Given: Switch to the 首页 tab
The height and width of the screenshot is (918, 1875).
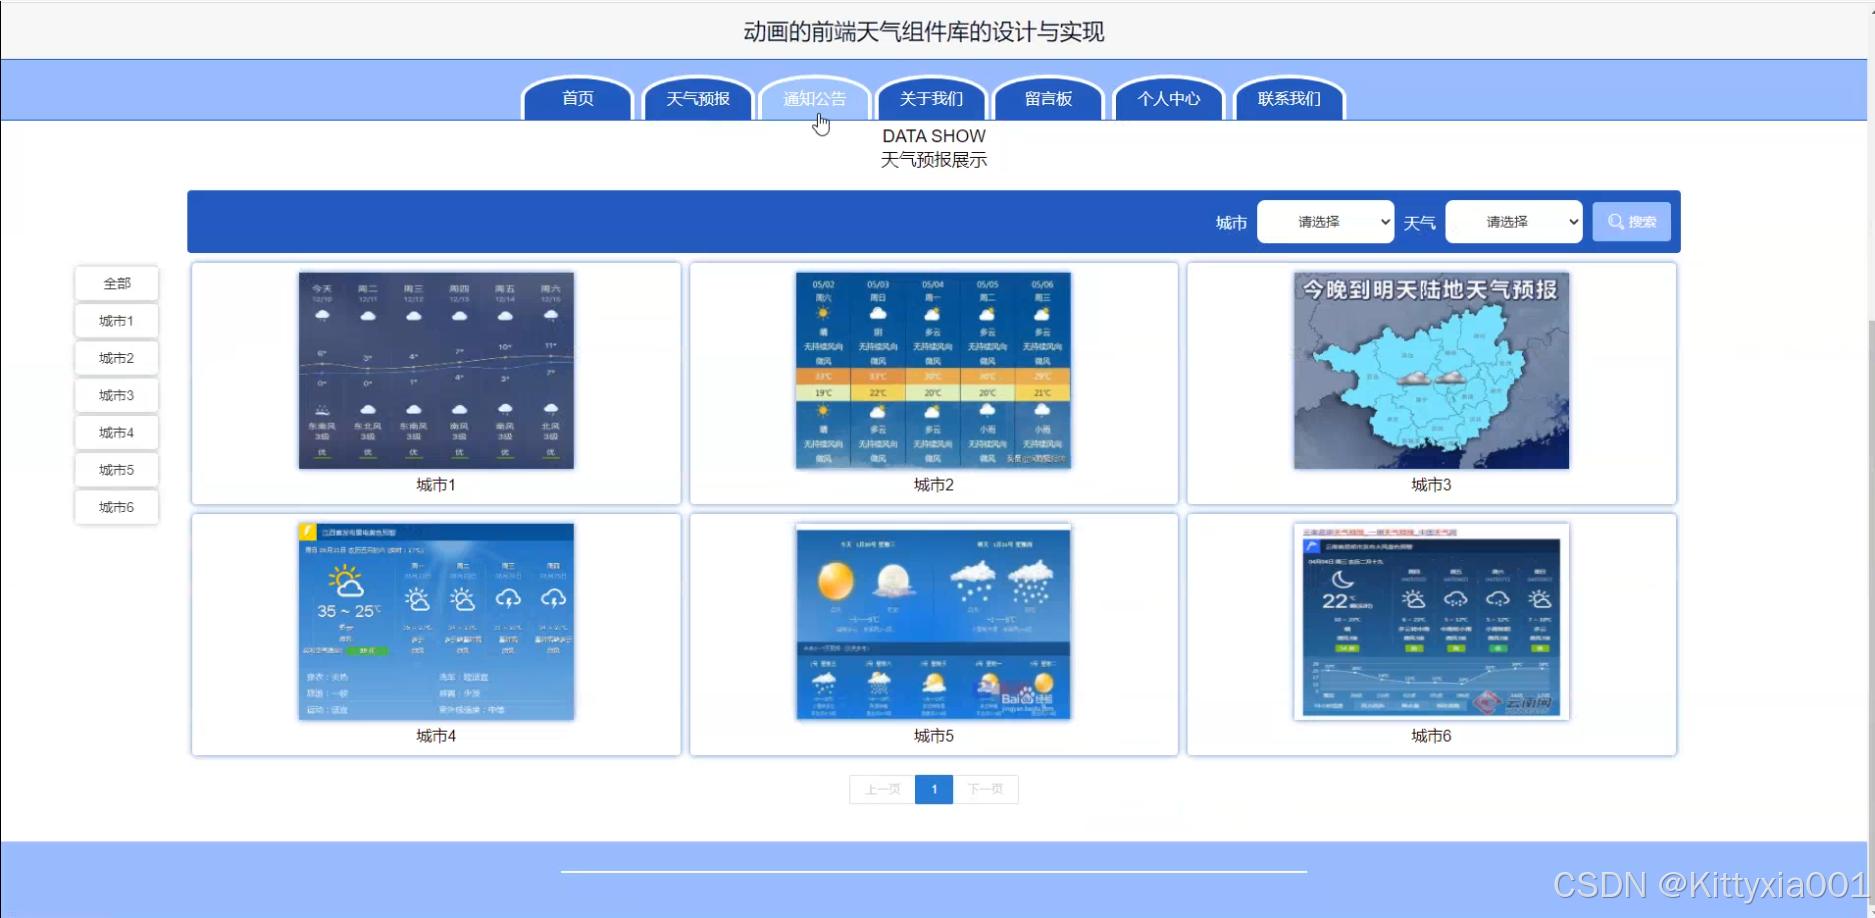Looking at the screenshot, I should [576, 98].
